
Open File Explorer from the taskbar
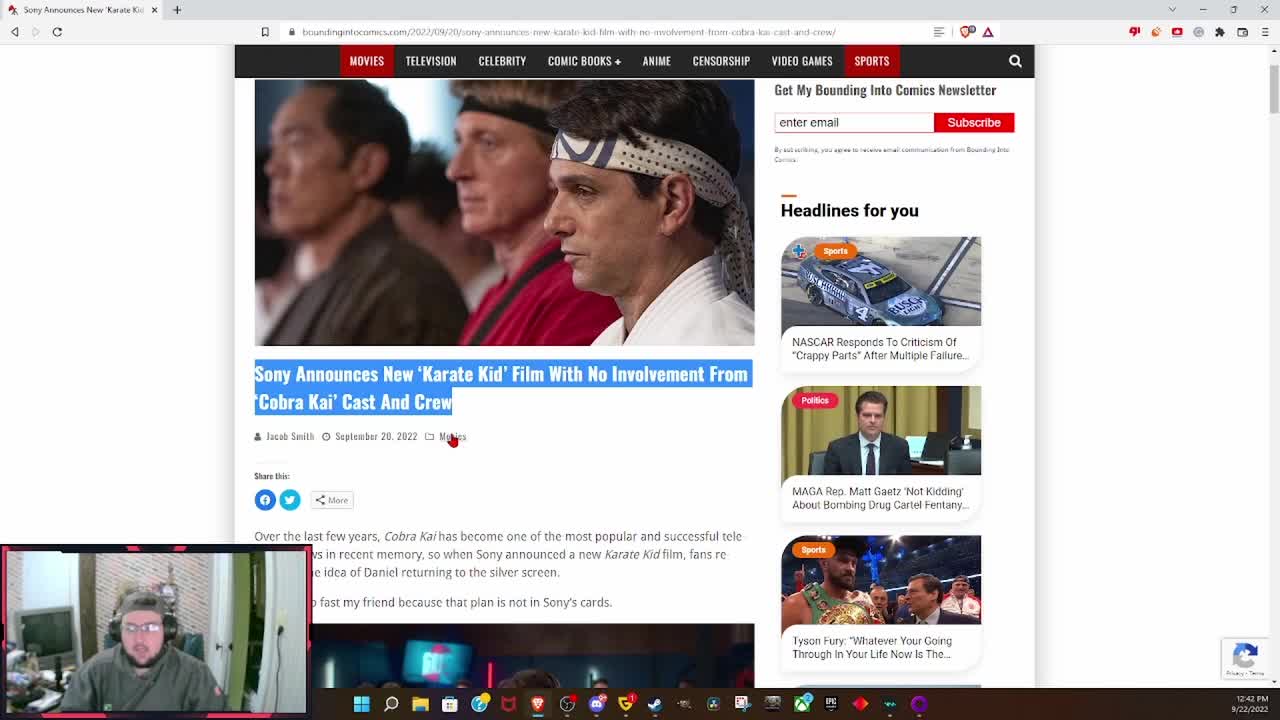420,704
